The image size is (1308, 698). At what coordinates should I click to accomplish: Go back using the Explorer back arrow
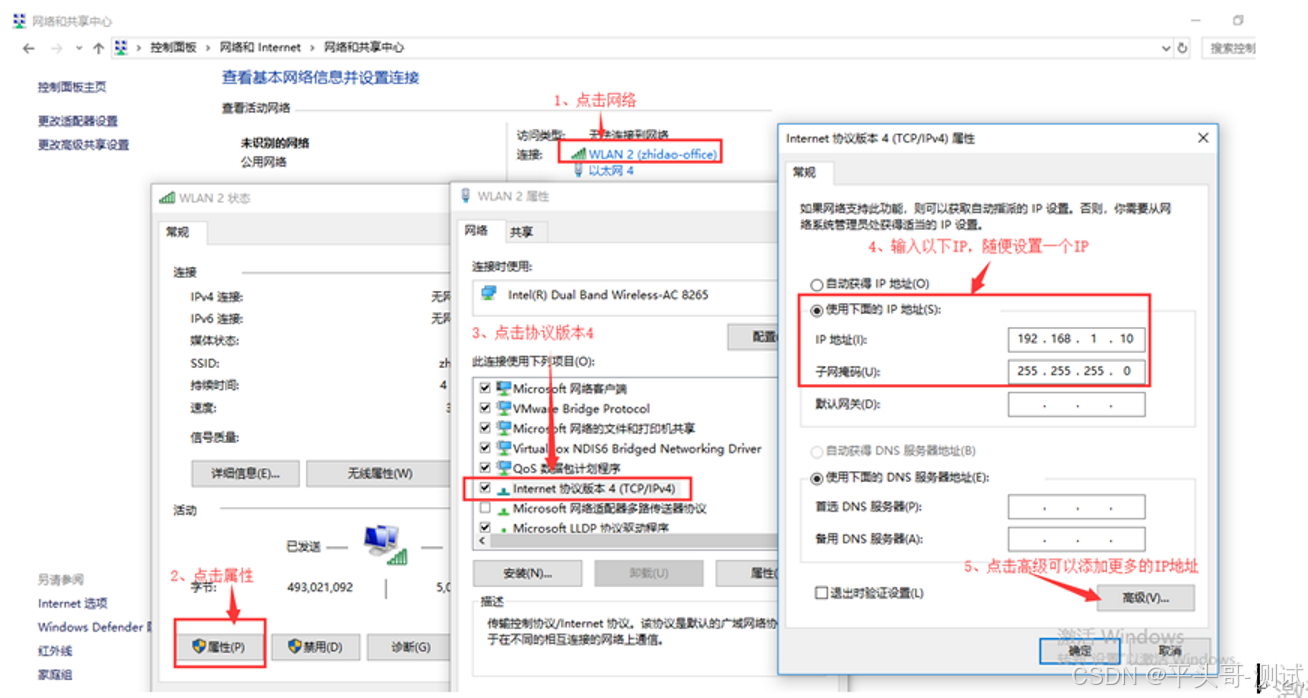29,48
